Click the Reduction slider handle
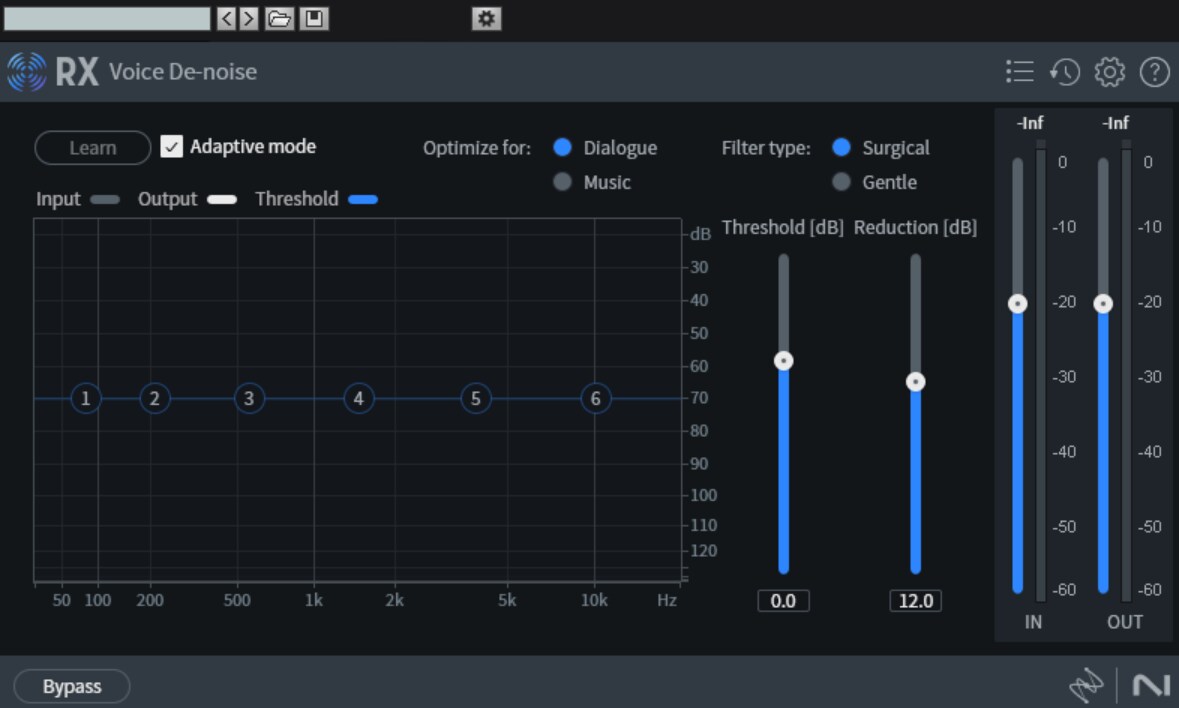 tap(915, 382)
